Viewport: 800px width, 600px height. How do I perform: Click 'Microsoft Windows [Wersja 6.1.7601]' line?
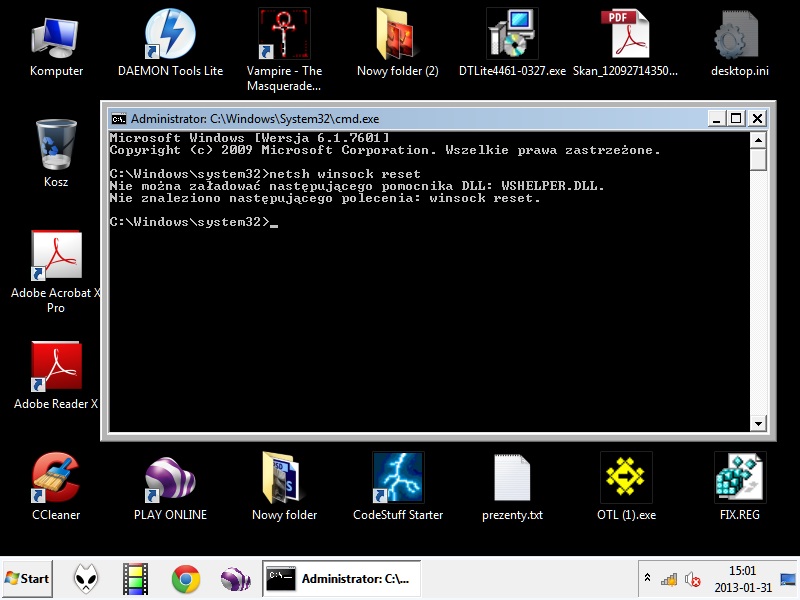pos(249,138)
